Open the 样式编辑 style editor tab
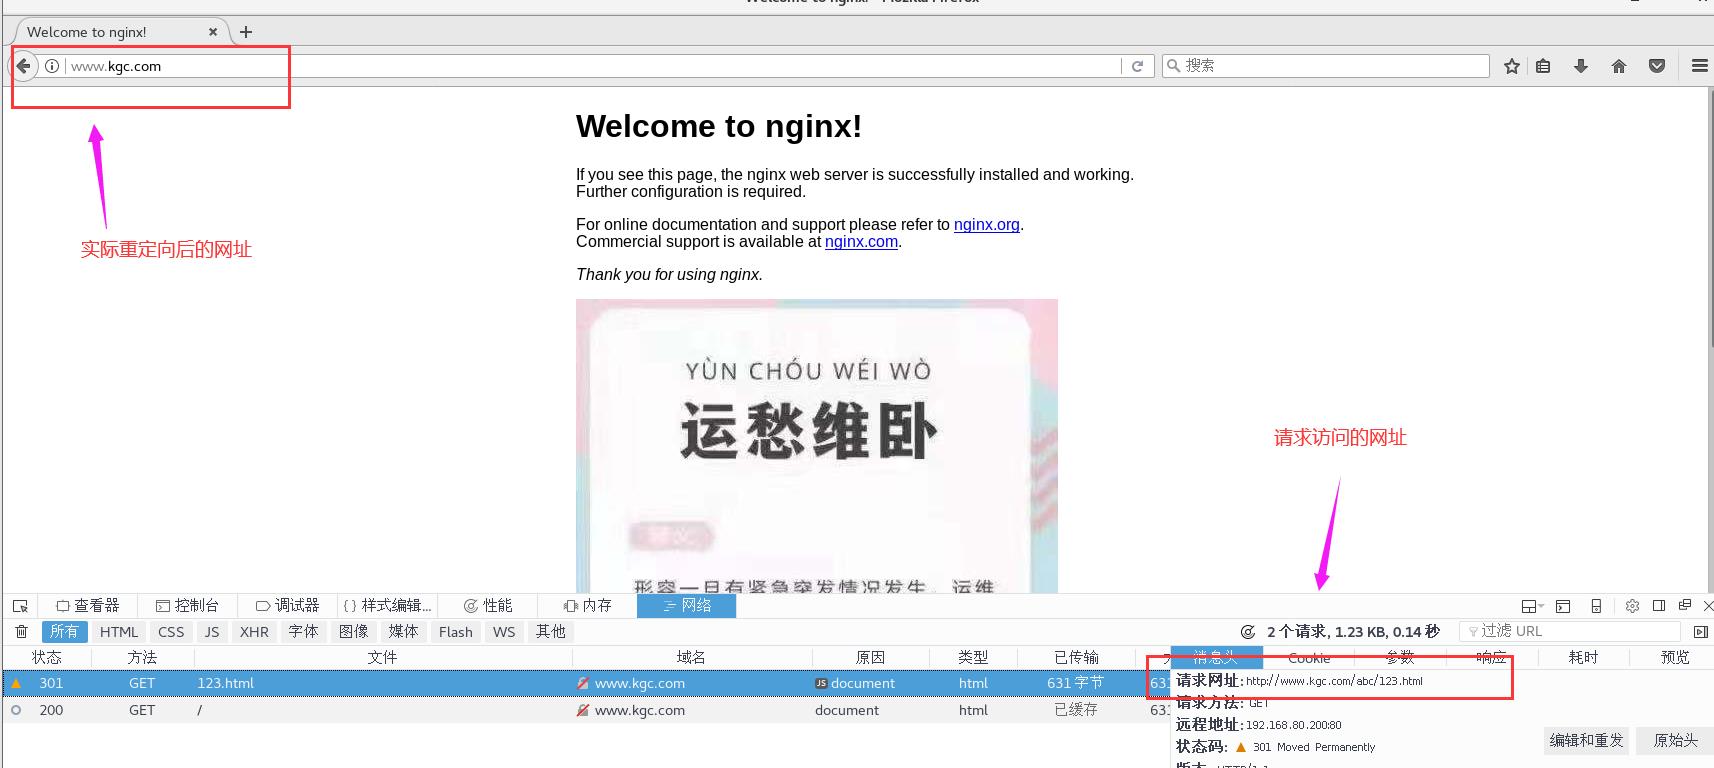Image resolution: width=1714 pixels, height=768 pixels. (x=387, y=606)
